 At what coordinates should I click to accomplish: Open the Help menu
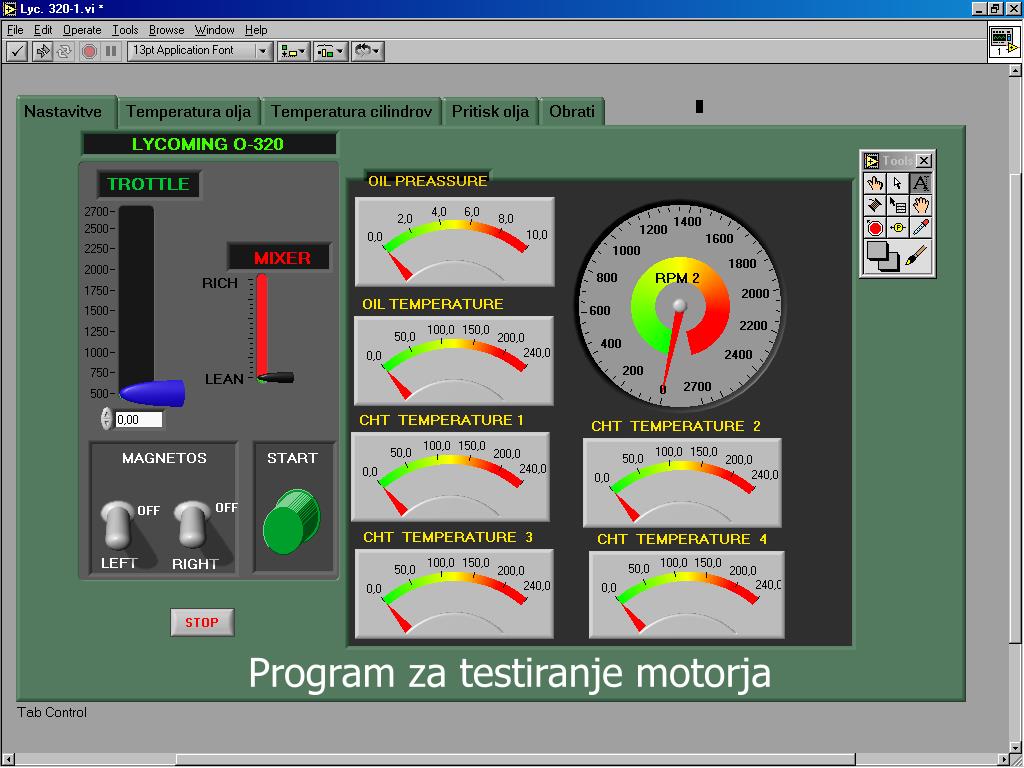(256, 30)
